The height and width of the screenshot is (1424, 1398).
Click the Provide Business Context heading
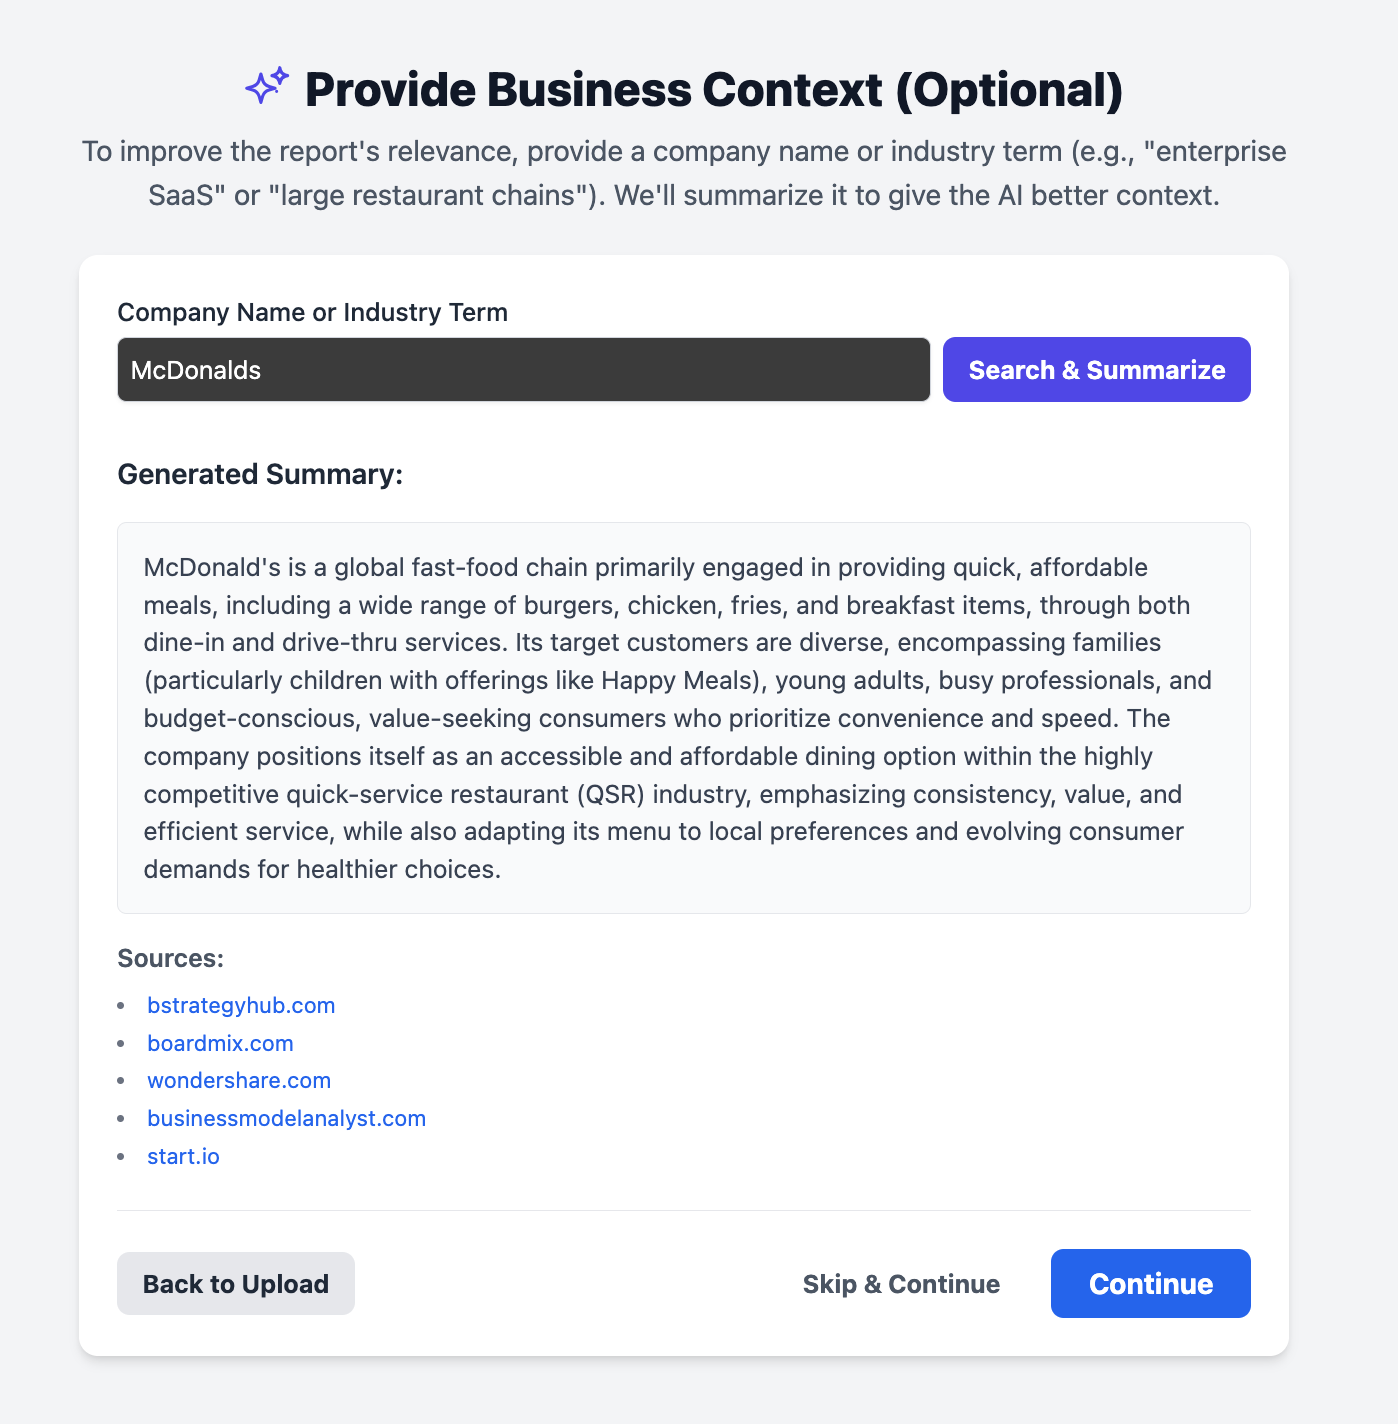point(714,89)
